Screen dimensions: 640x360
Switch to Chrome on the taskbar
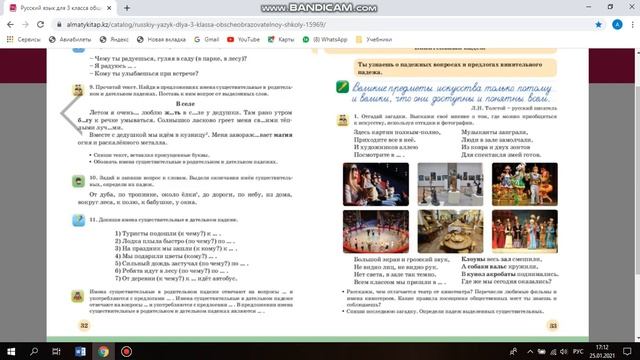pyautogui.click(x=103, y=351)
